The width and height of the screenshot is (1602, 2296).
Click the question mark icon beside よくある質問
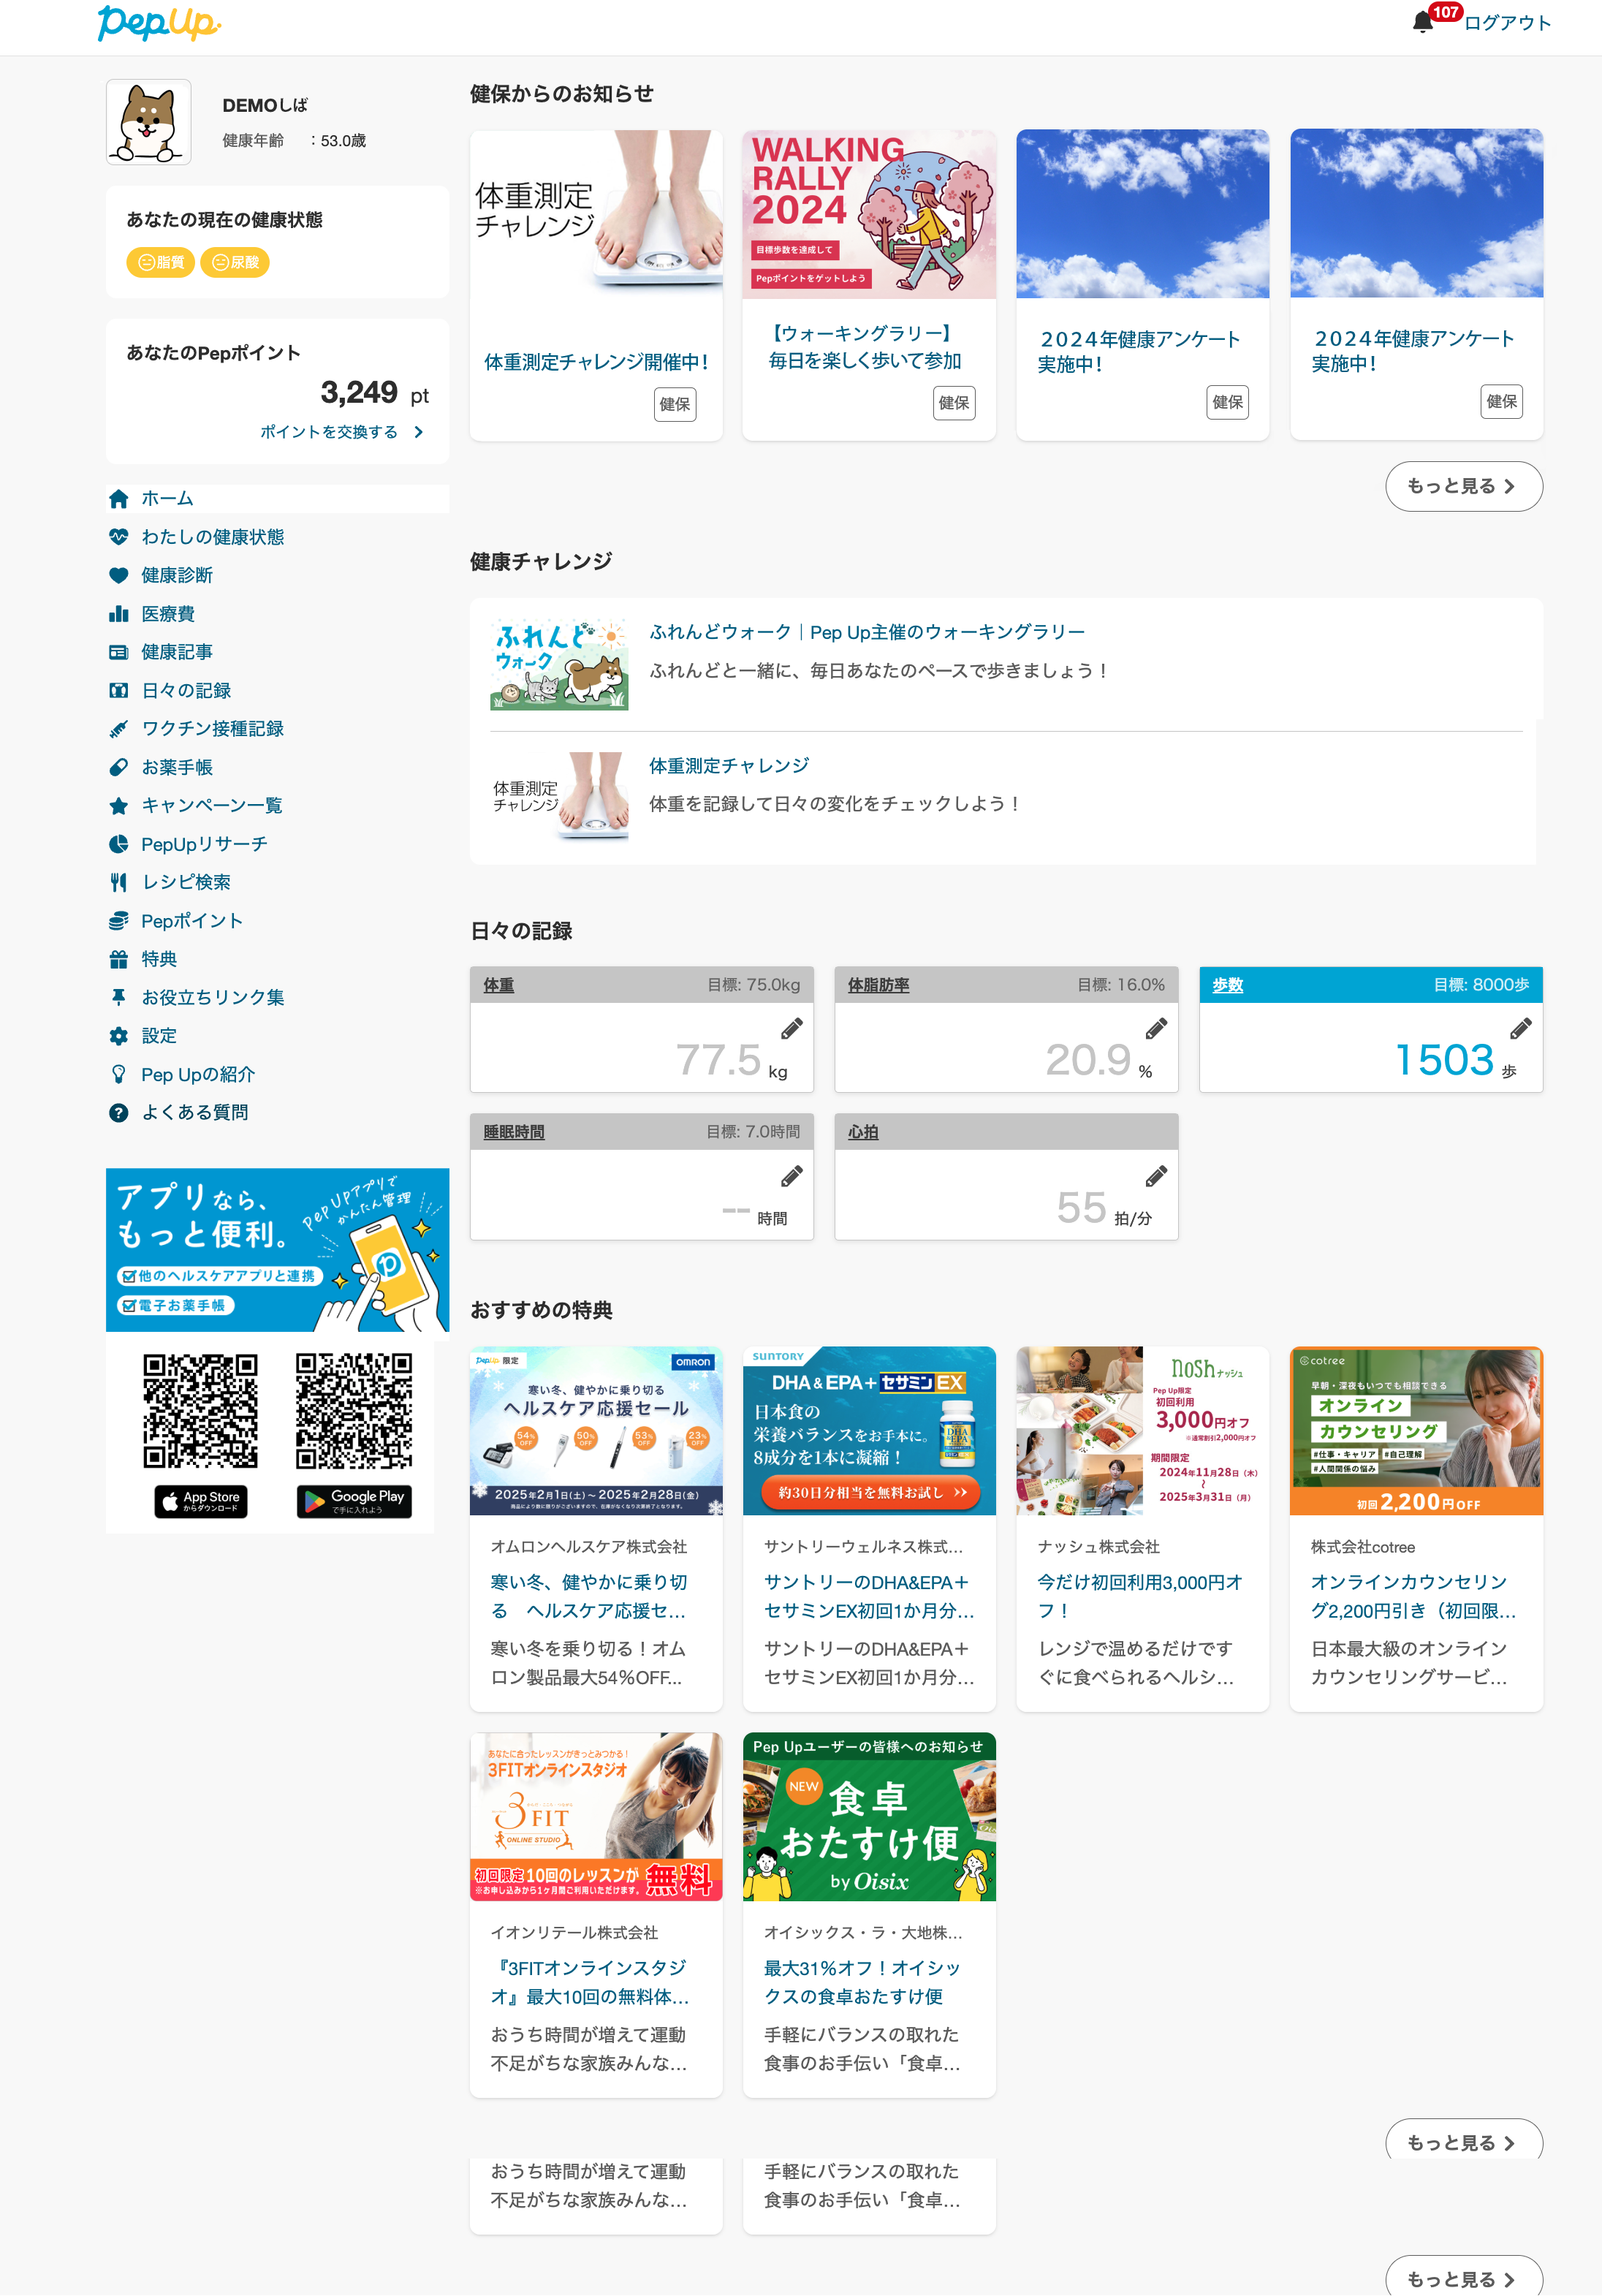click(119, 1113)
